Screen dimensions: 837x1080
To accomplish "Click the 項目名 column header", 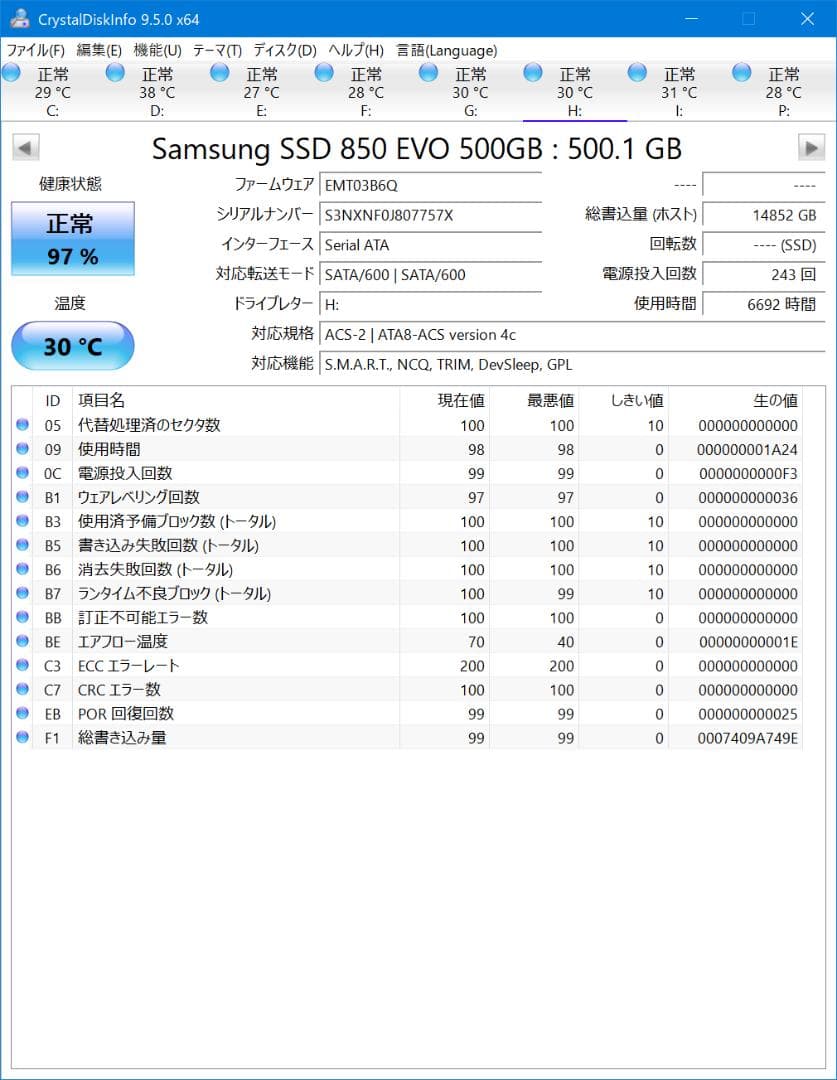I will [x=236, y=400].
